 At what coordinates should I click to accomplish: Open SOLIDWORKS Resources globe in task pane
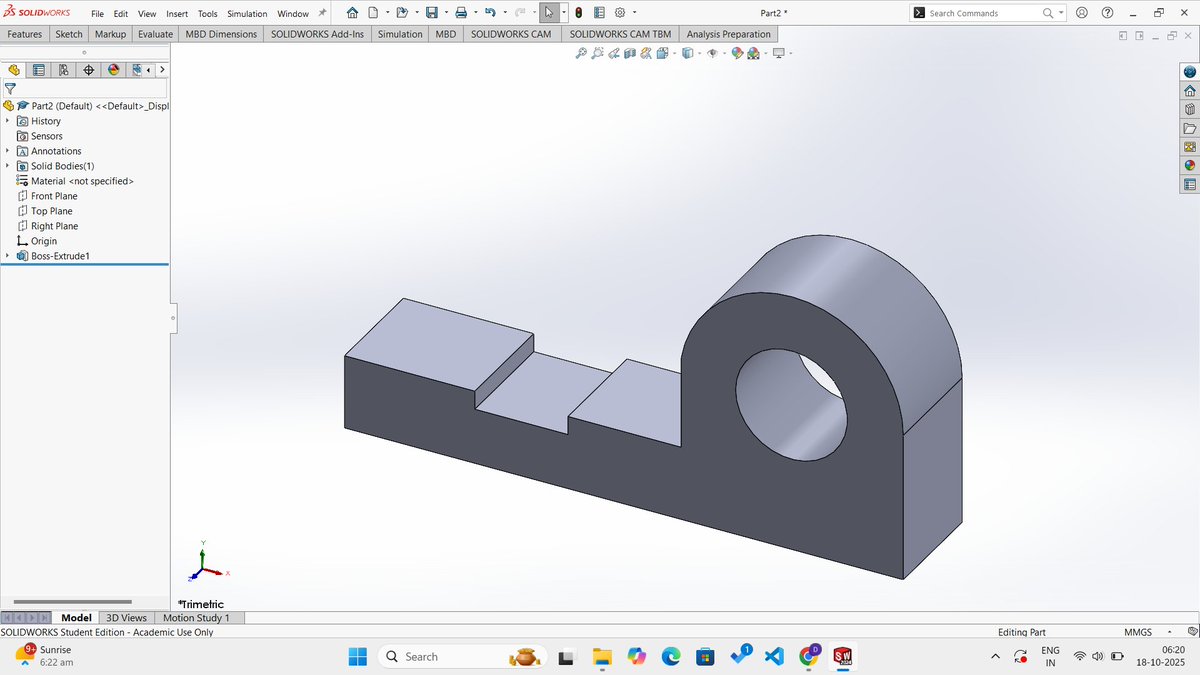point(1189,72)
